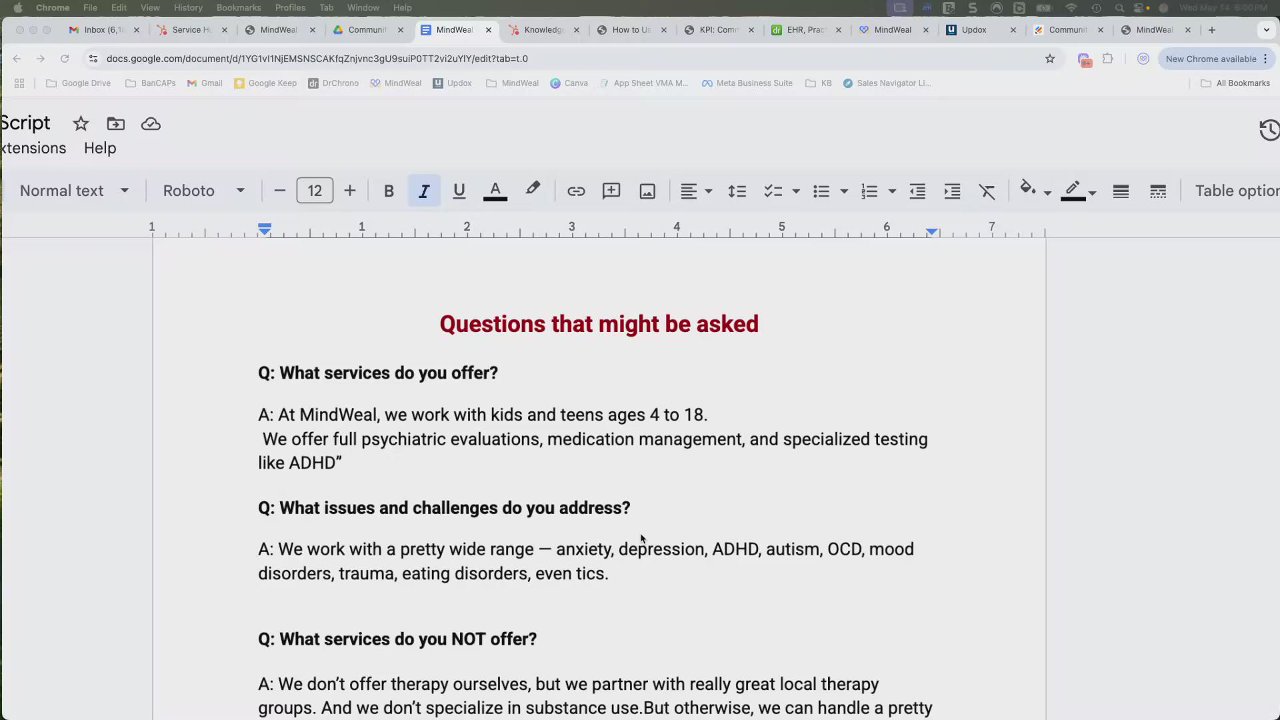The height and width of the screenshot is (720, 1280).
Task: Increase the paragraph indent
Action: pos(952,191)
